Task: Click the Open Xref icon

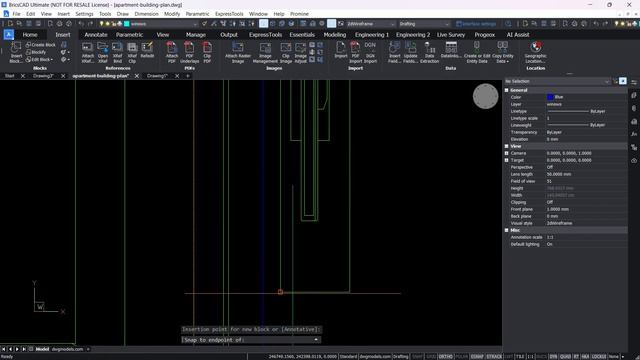Action: [102, 52]
